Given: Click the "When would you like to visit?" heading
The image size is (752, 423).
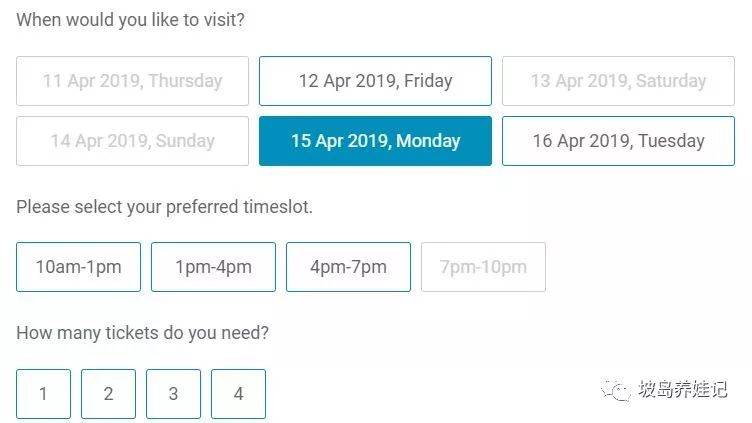Looking at the screenshot, I should [131, 19].
